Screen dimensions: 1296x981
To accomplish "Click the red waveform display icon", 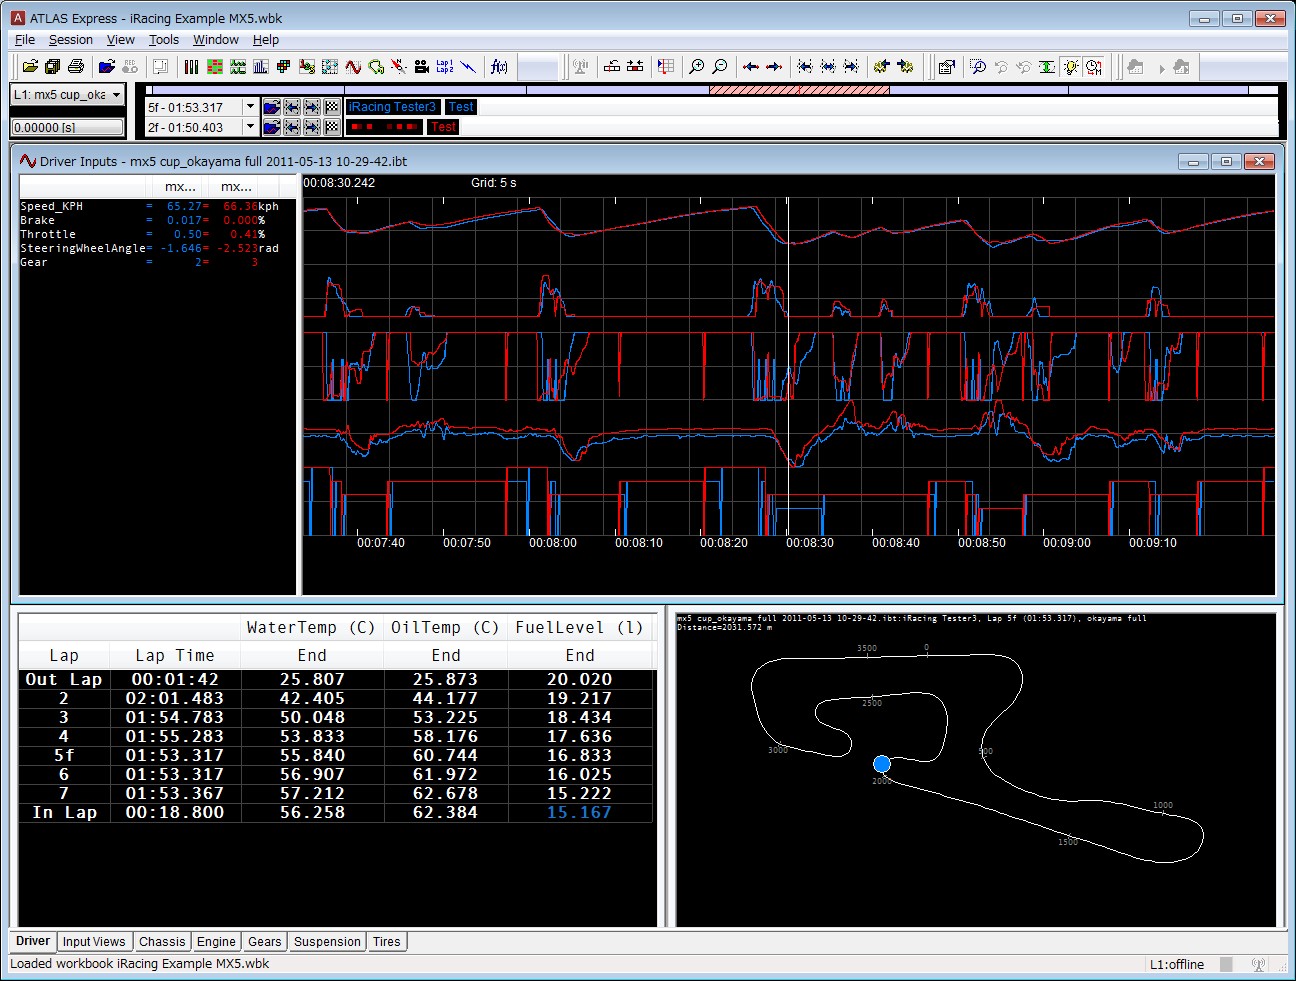I will coord(352,67).
